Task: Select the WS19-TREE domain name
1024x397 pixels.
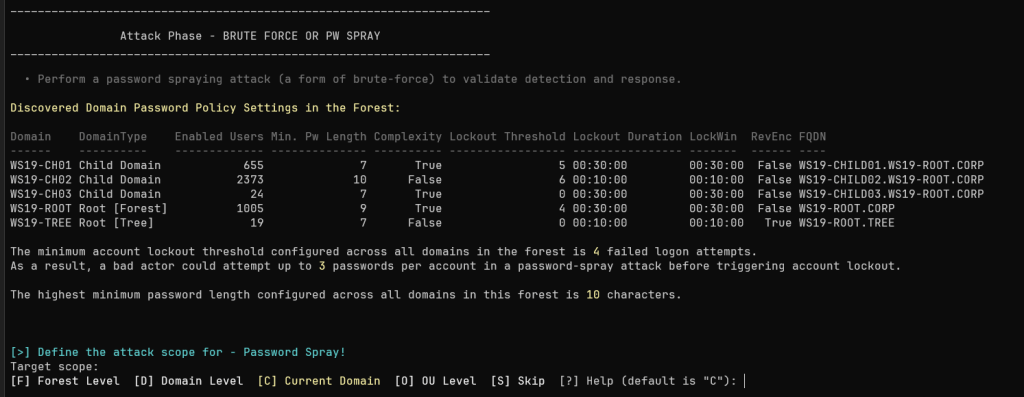Action: click(x=41, y=223)
